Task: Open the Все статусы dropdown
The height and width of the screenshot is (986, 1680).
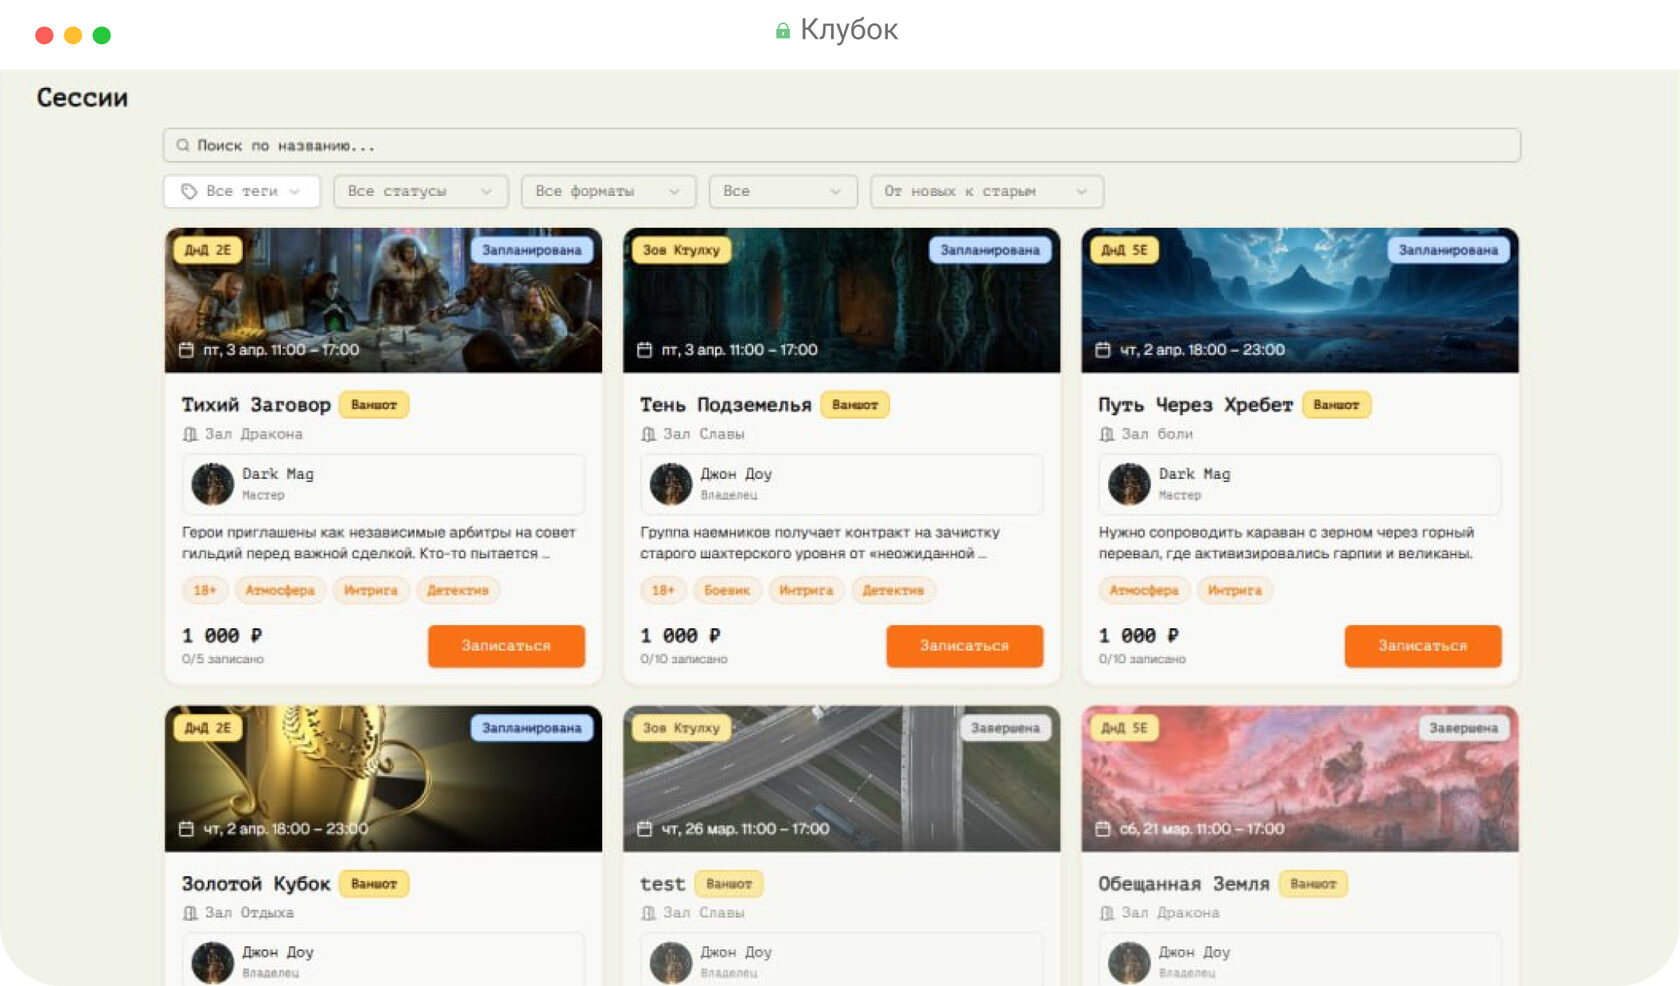Action: (421, 191)
